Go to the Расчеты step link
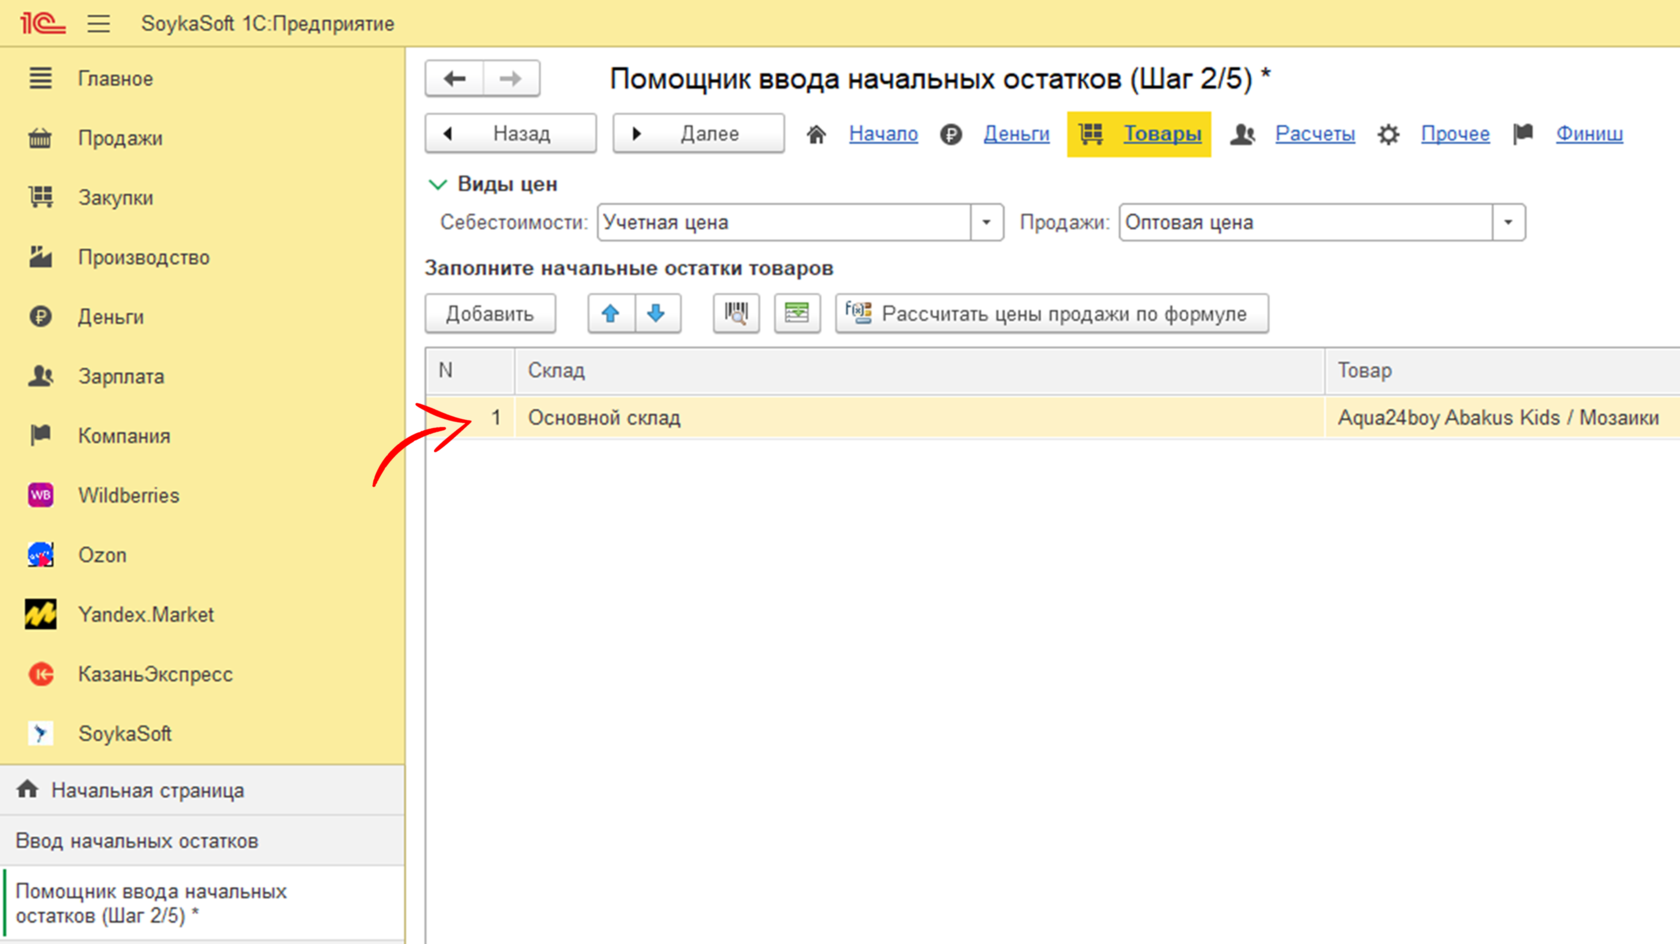1680x944 pixels. coord(1315,134)
